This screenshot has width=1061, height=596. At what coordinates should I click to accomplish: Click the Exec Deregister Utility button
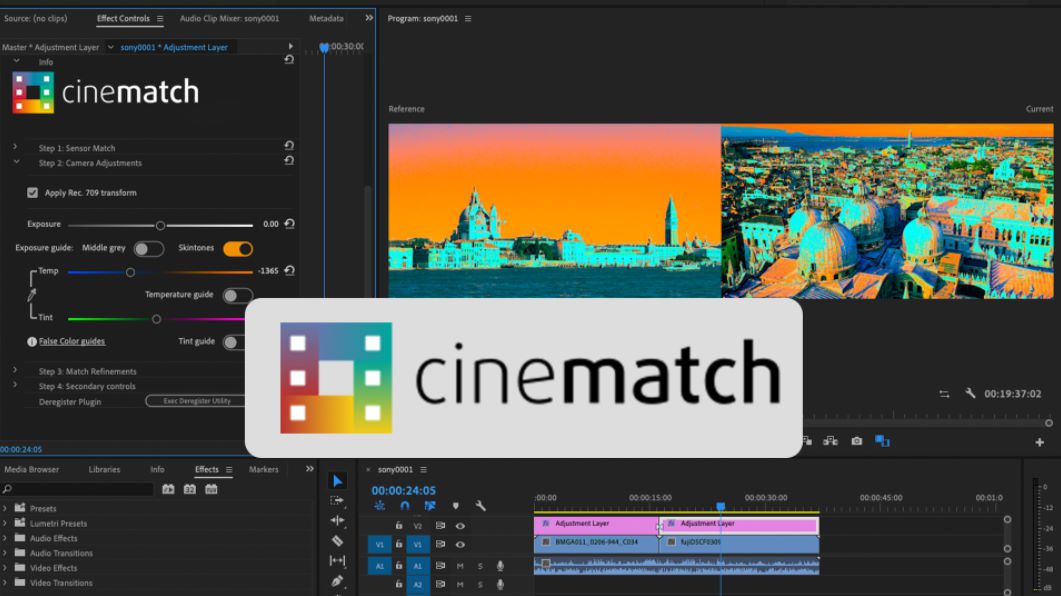[195, 401]
